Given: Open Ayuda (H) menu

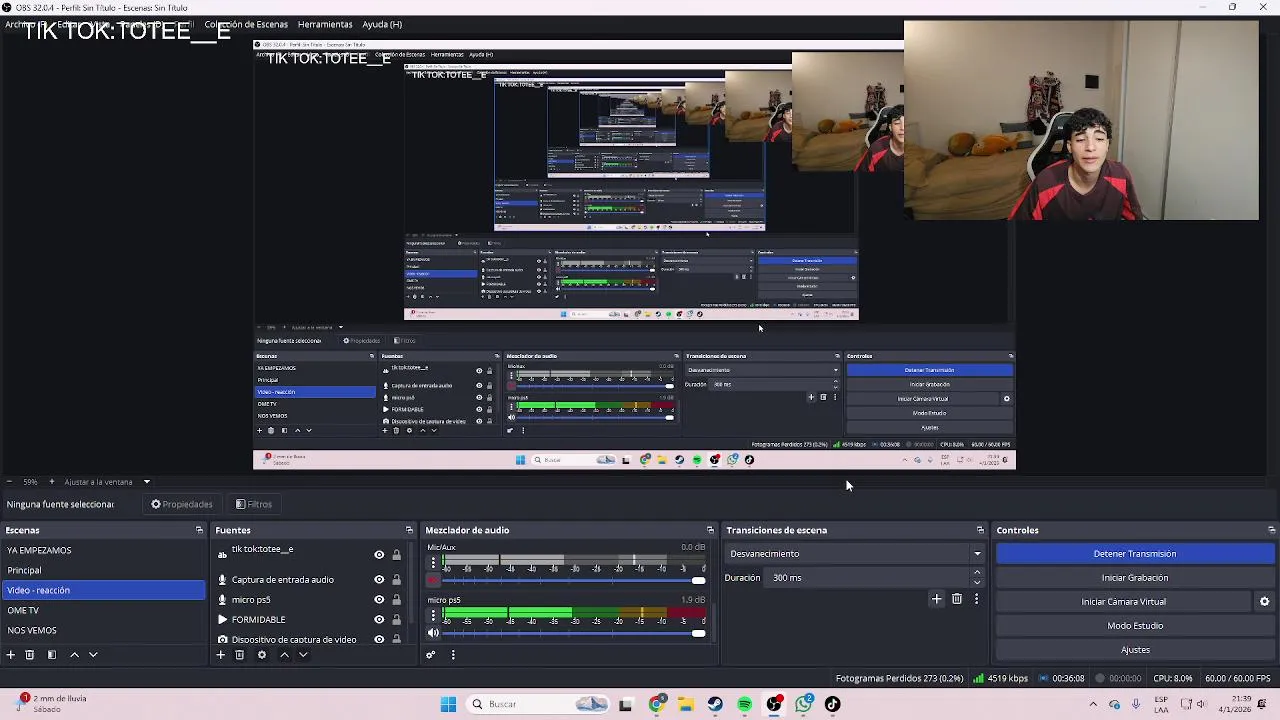Looking at the screenshot, I should 382,24.
